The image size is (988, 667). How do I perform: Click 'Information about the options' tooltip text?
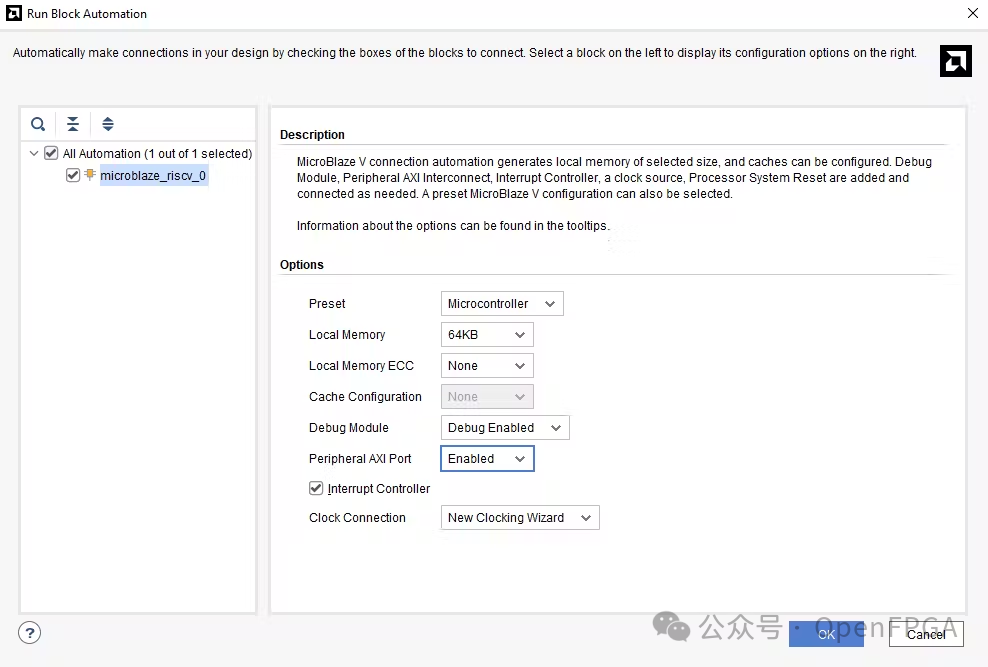click(x=453, y=225)
